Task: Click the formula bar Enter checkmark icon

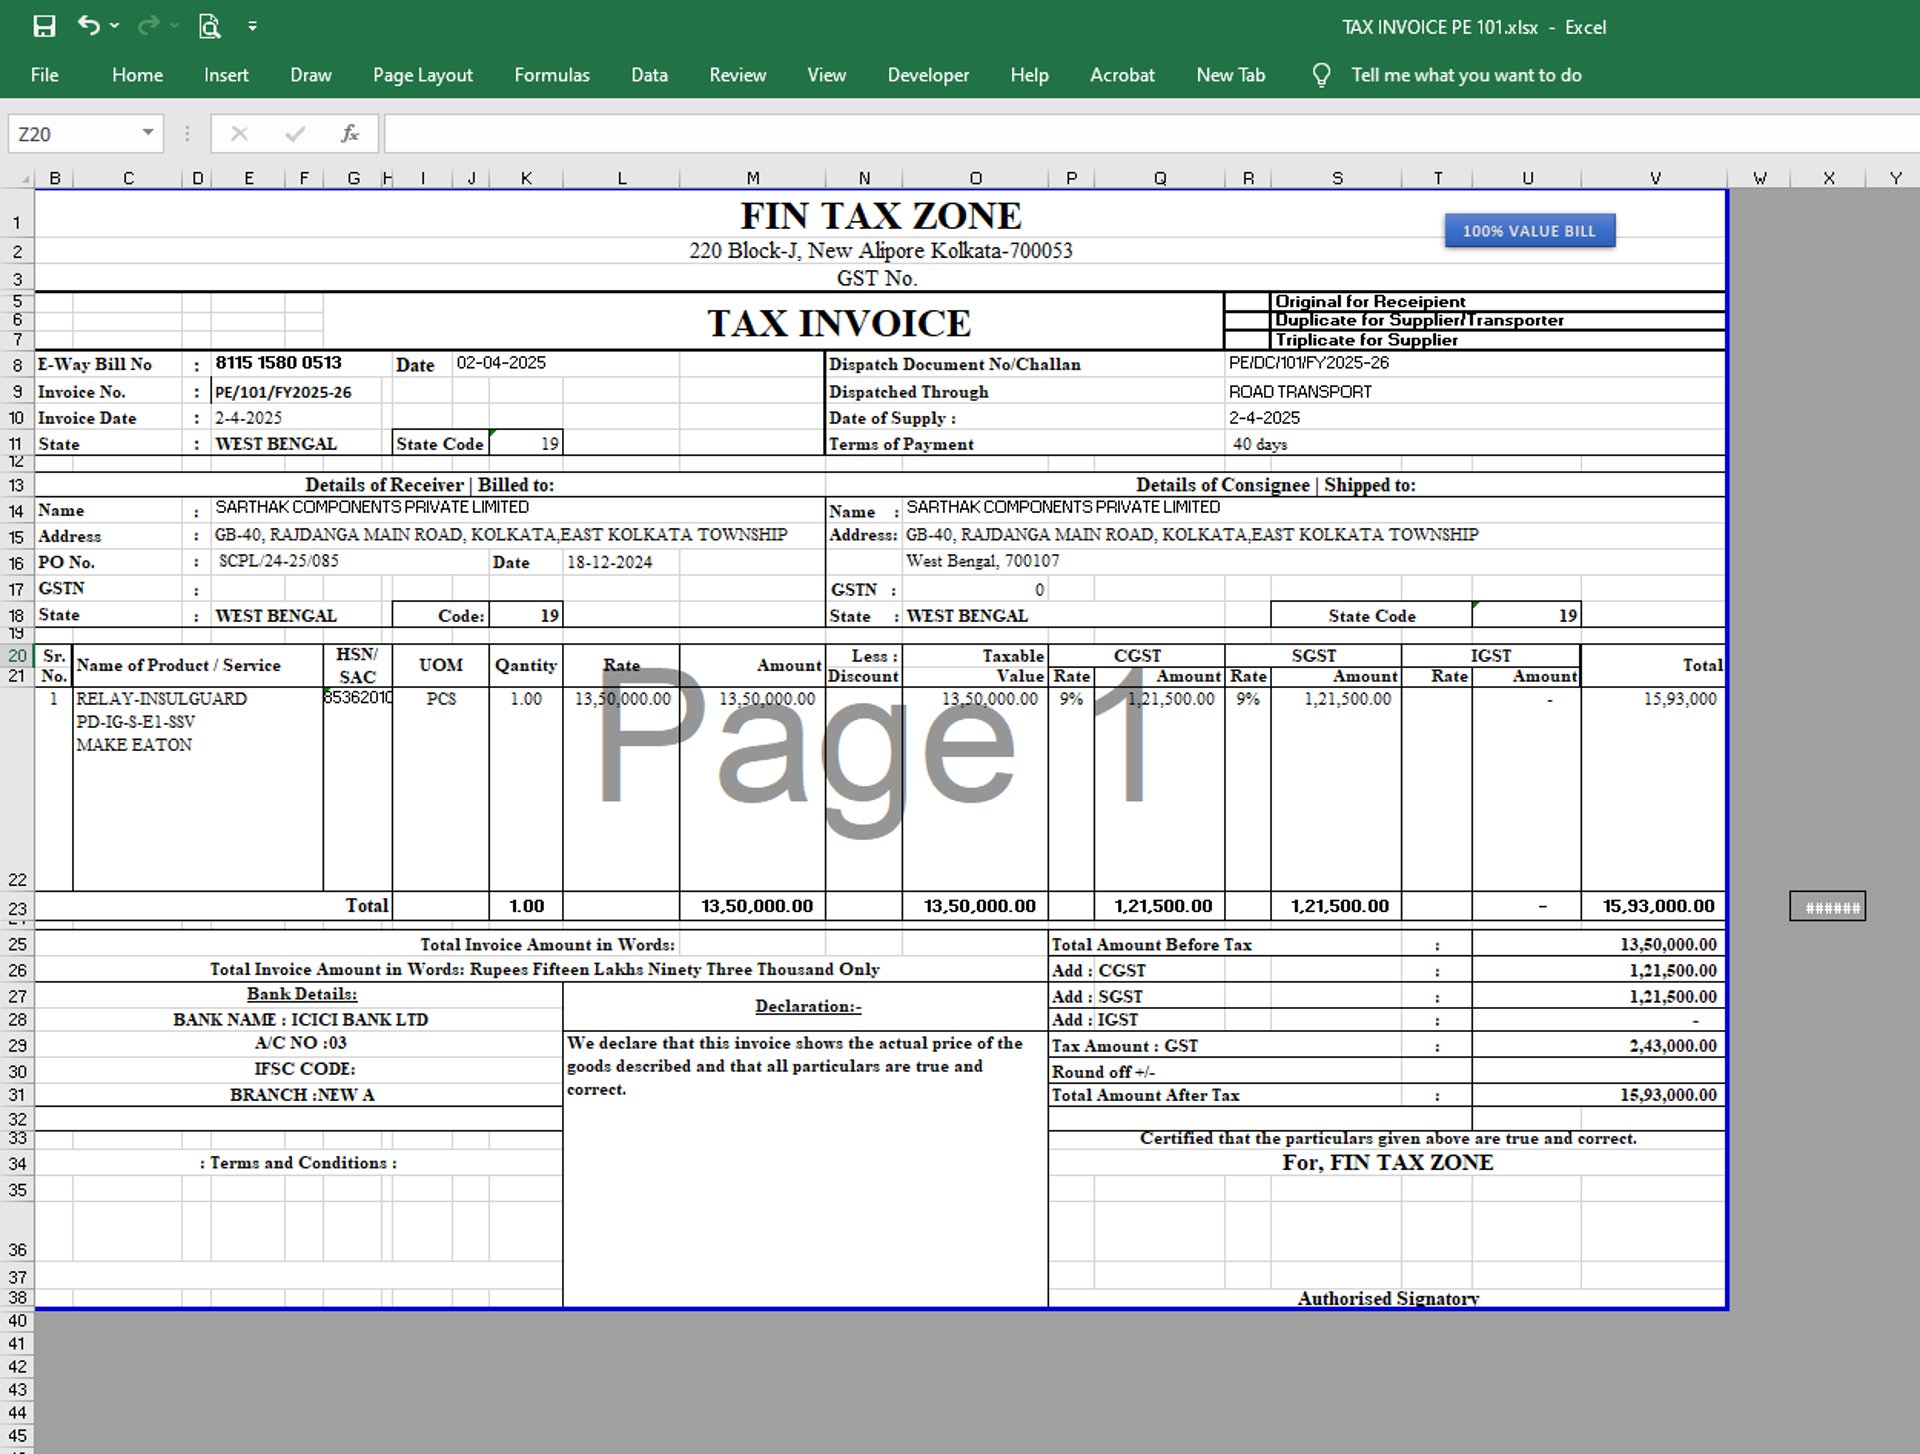Action: coord(295,133)
